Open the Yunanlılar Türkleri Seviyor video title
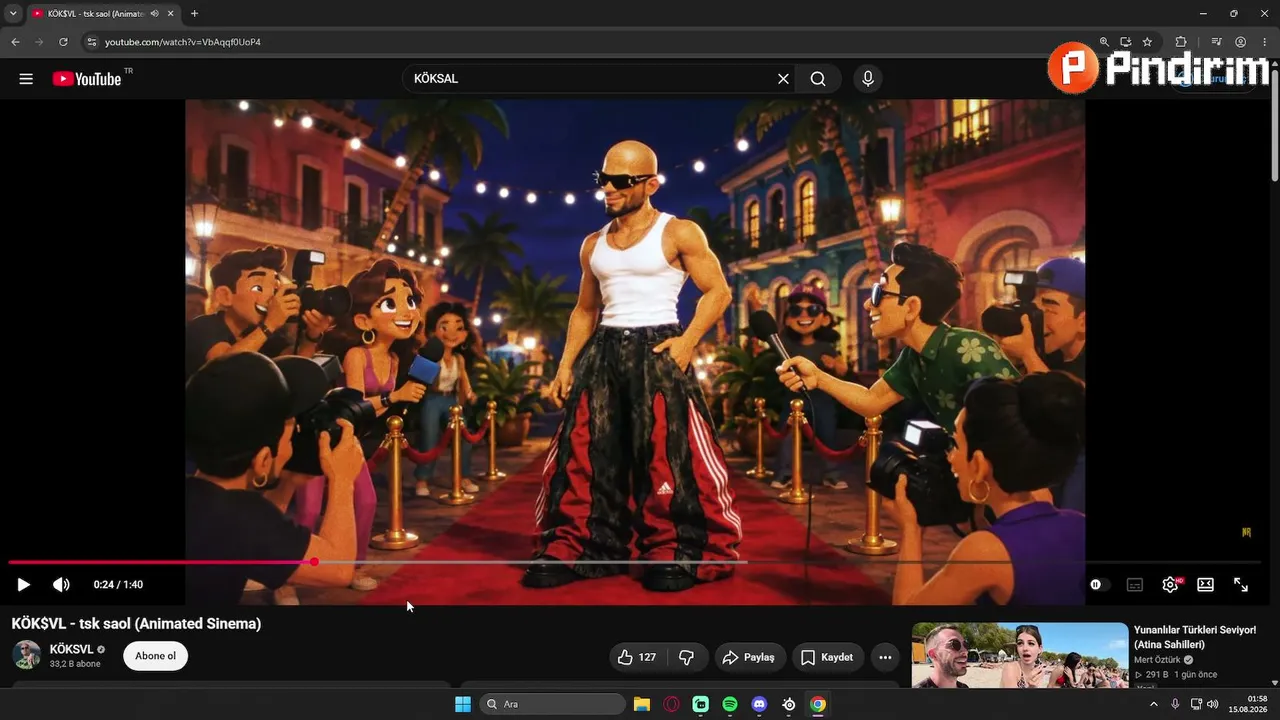The height and width of the screenshot is (720, 1280). (1195, 637)
